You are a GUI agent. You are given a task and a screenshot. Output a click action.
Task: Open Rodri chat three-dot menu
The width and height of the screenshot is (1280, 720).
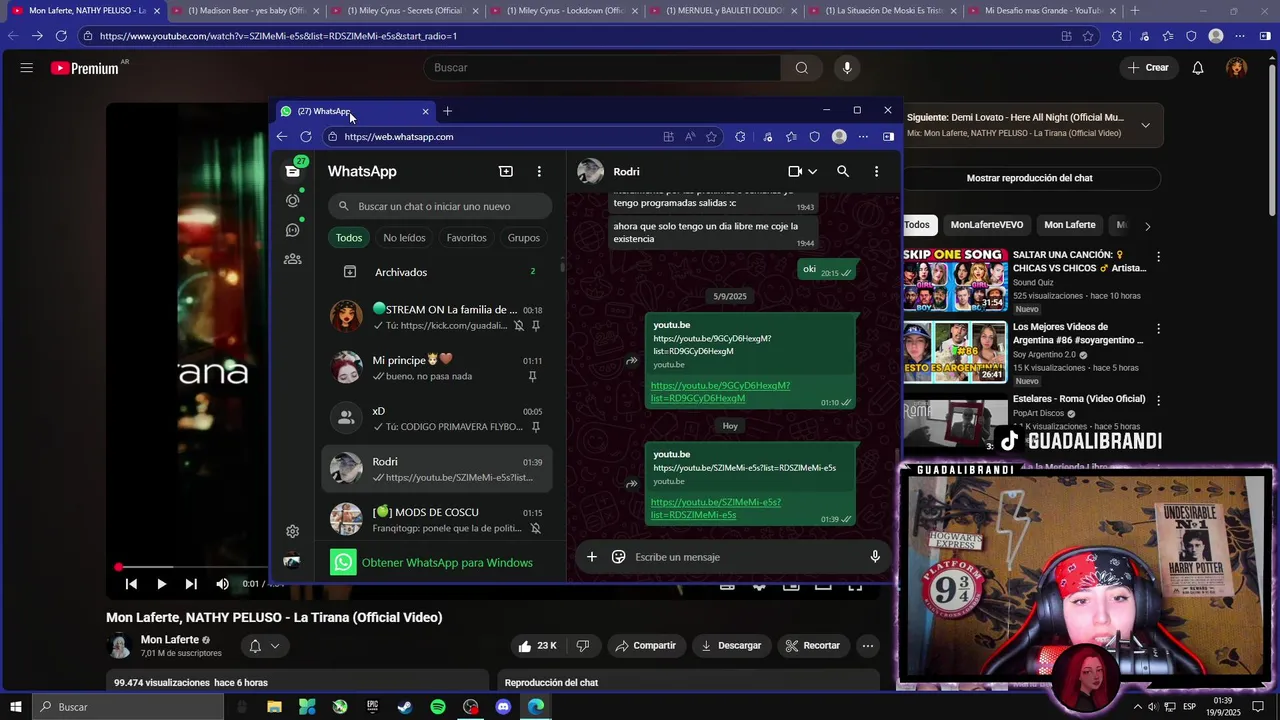[876, 171]
